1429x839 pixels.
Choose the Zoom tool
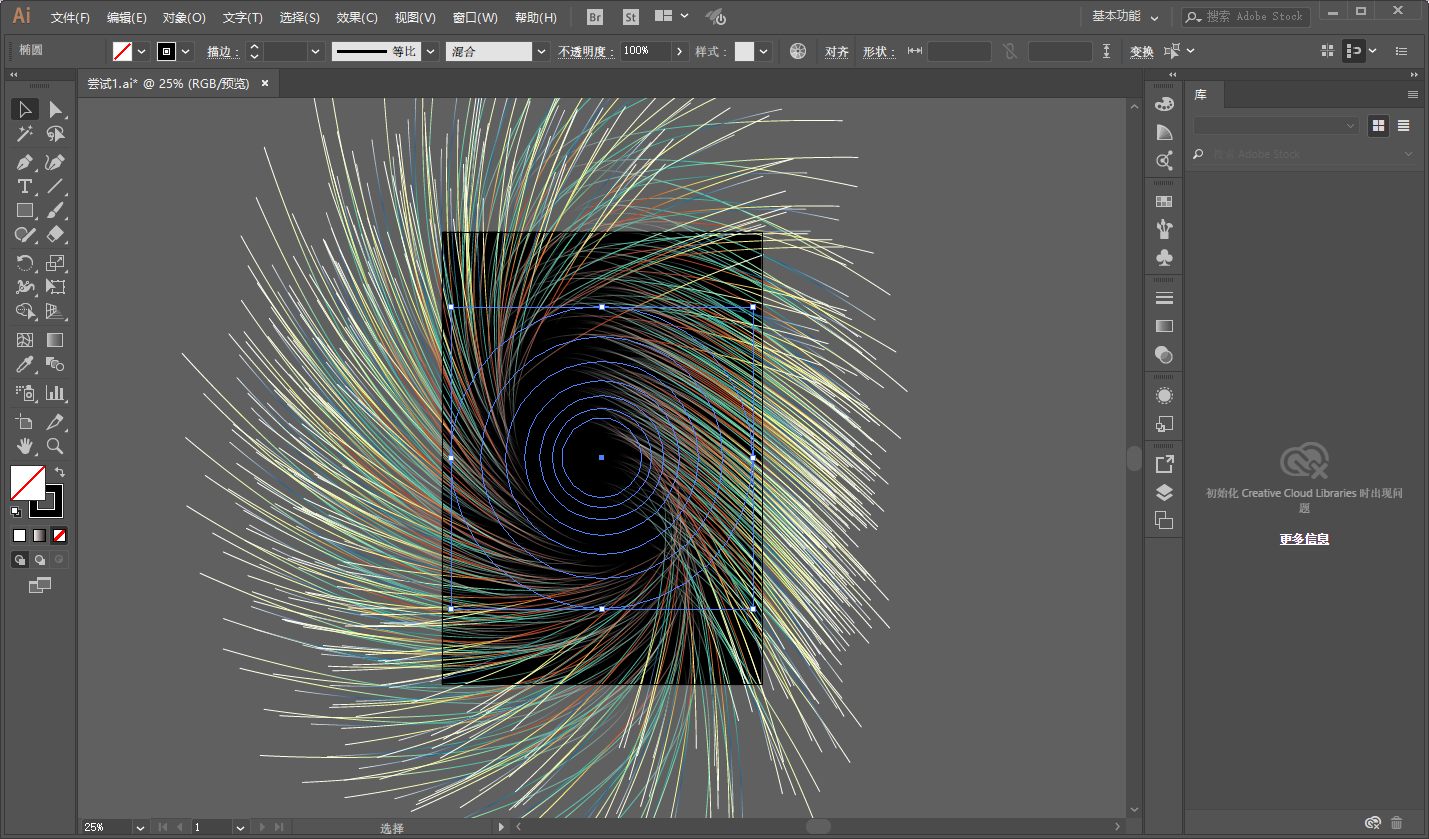click(55, 446)
